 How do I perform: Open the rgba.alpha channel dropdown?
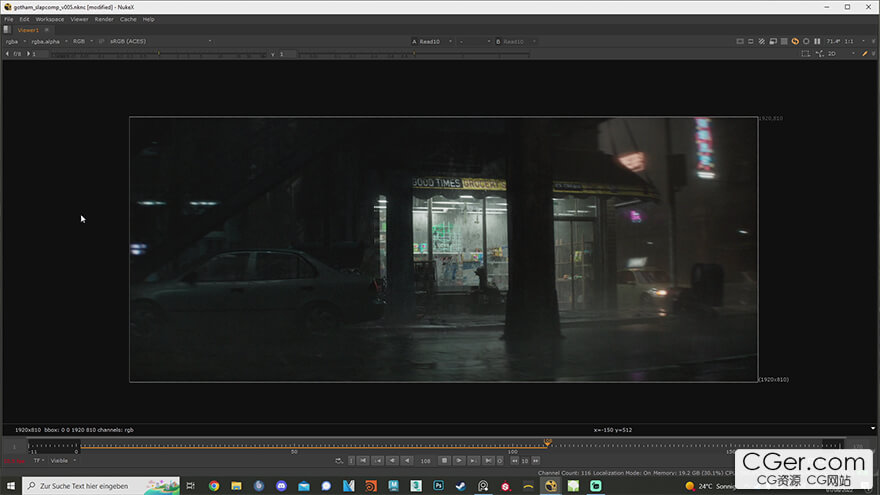(49, 41)
